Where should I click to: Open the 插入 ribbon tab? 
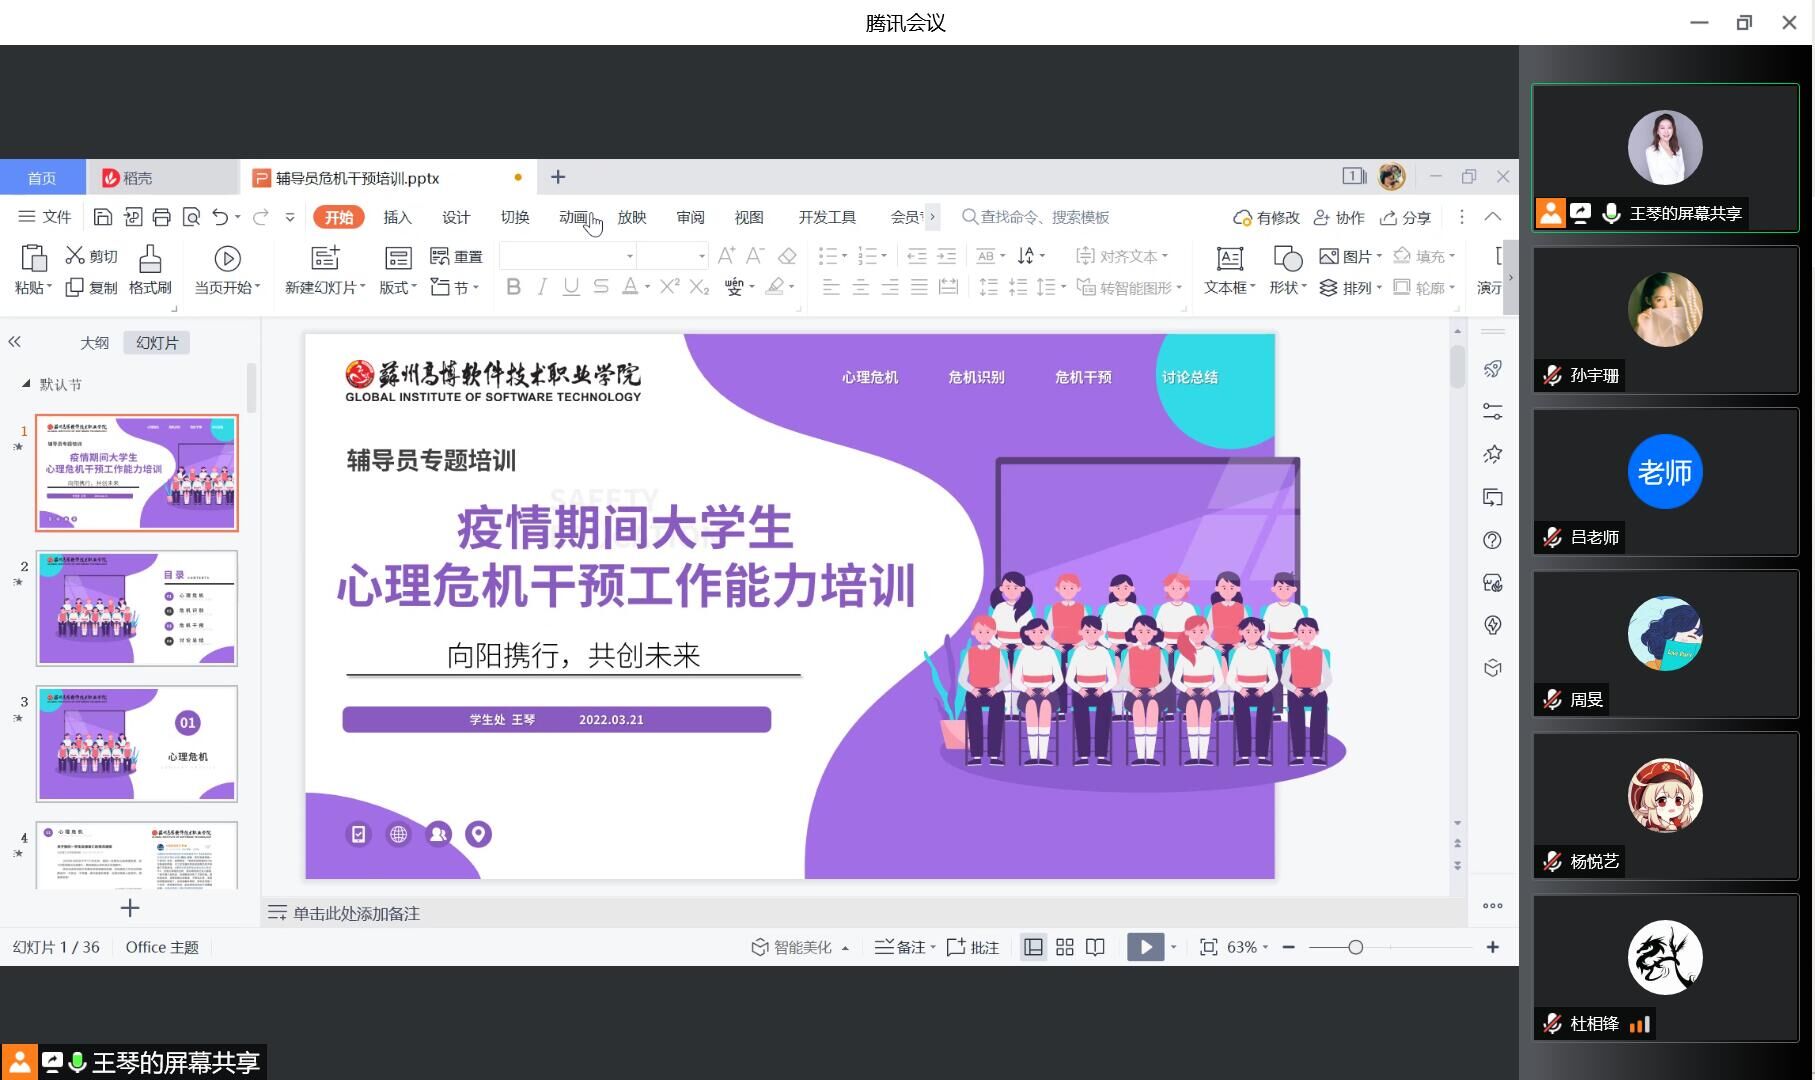pyautogui.click(x=397, y=217)
